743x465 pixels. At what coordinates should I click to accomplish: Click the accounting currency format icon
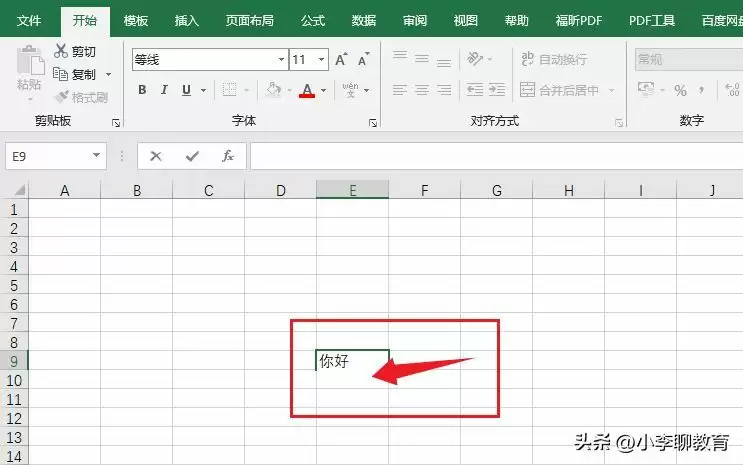point(646,90)
